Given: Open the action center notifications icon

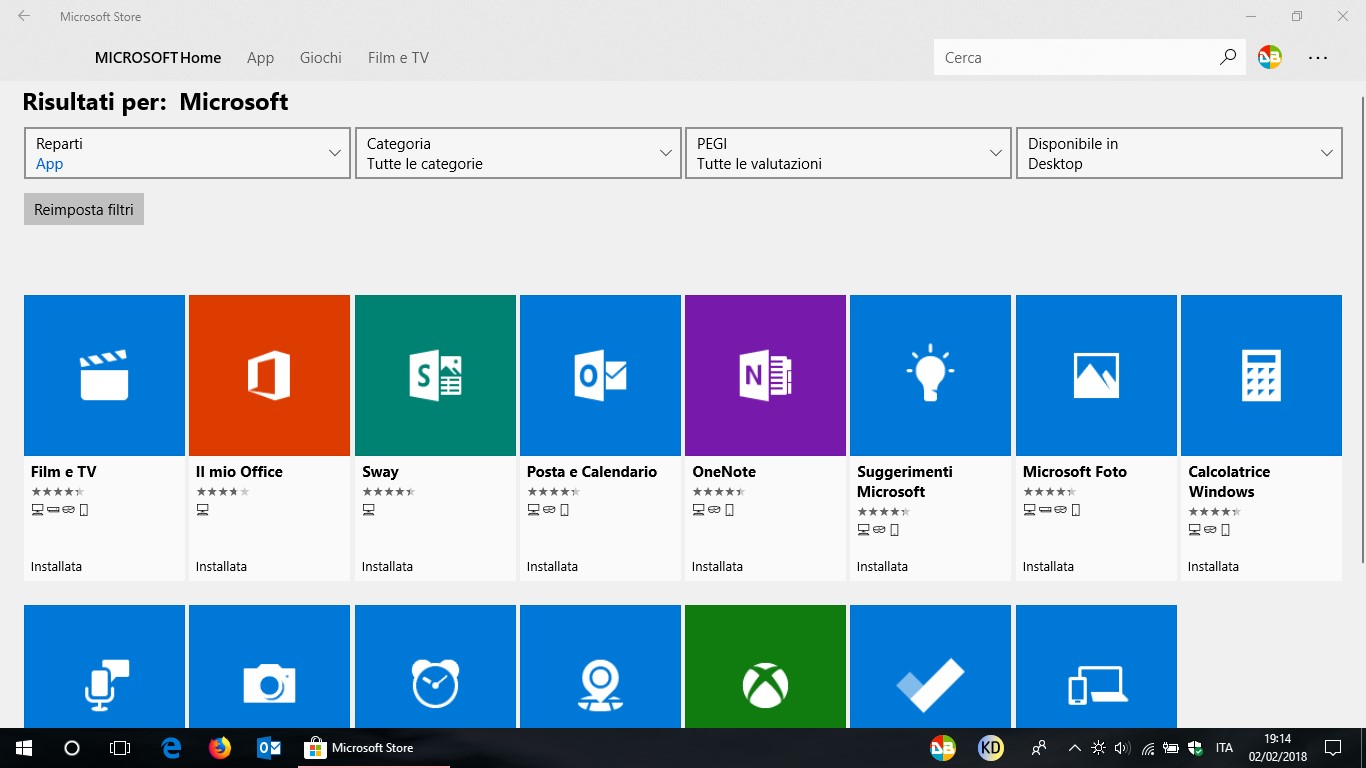Looking at the screenshot, I should 1333,747.
